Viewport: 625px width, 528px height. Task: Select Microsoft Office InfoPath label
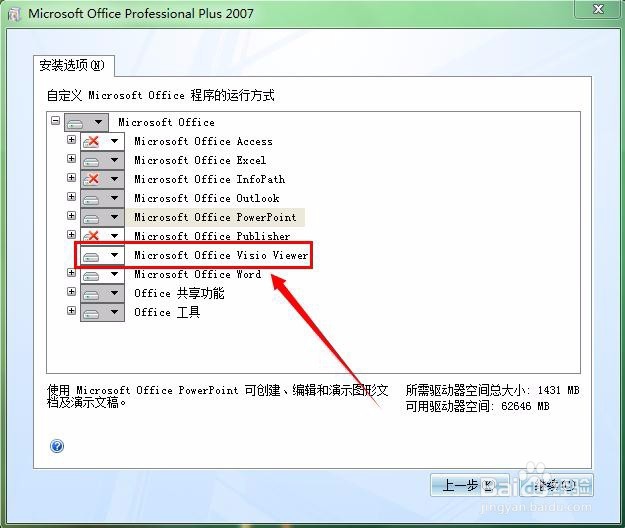210,179
